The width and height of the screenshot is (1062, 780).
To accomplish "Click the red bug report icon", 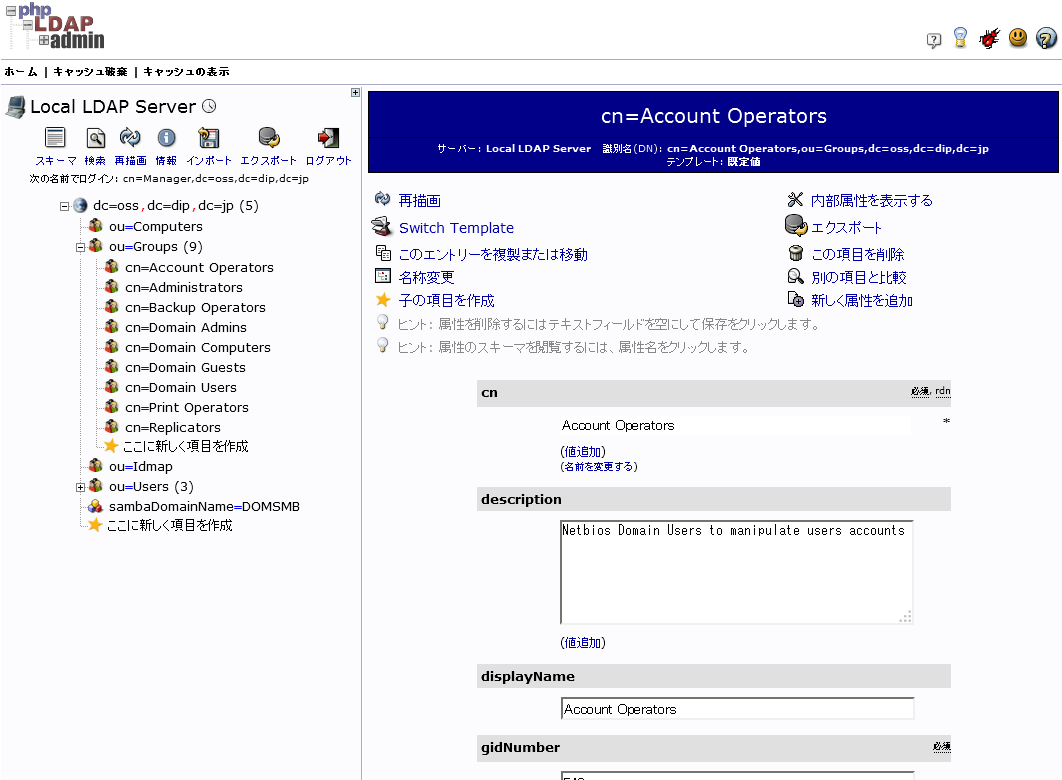I will tap(989, 38).
